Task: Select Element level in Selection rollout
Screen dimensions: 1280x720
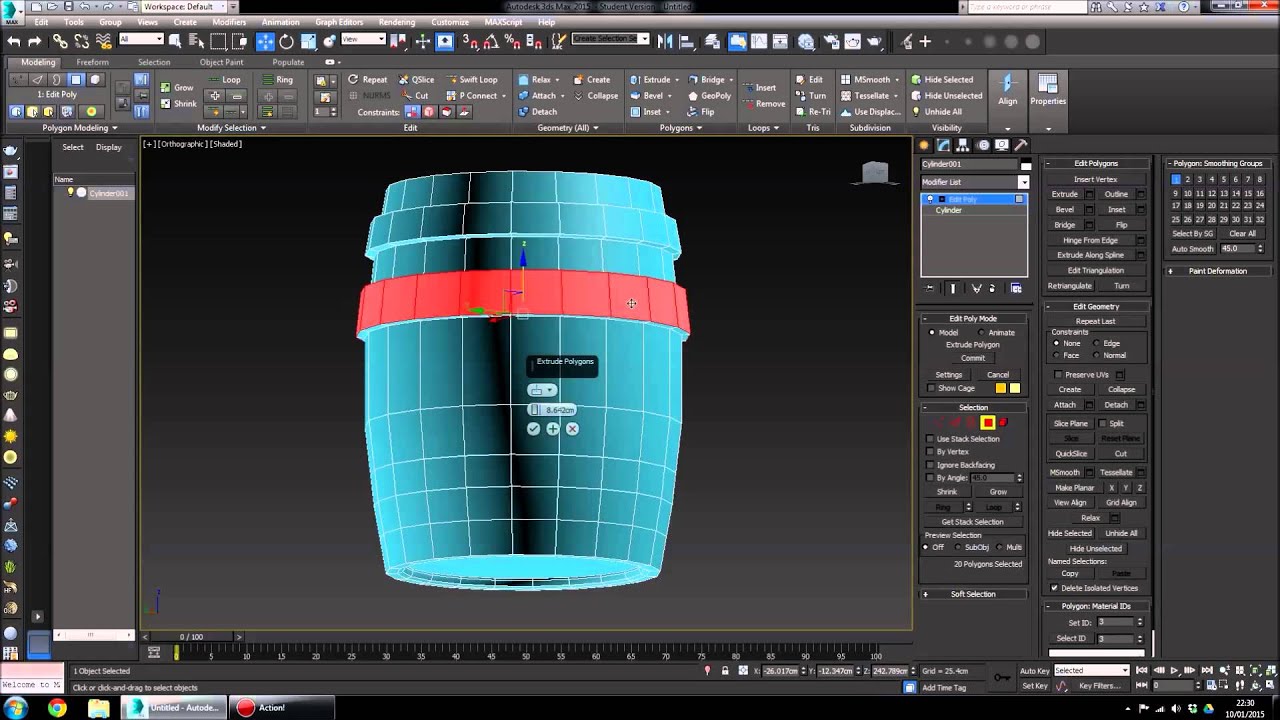Action: [1003, 423]
